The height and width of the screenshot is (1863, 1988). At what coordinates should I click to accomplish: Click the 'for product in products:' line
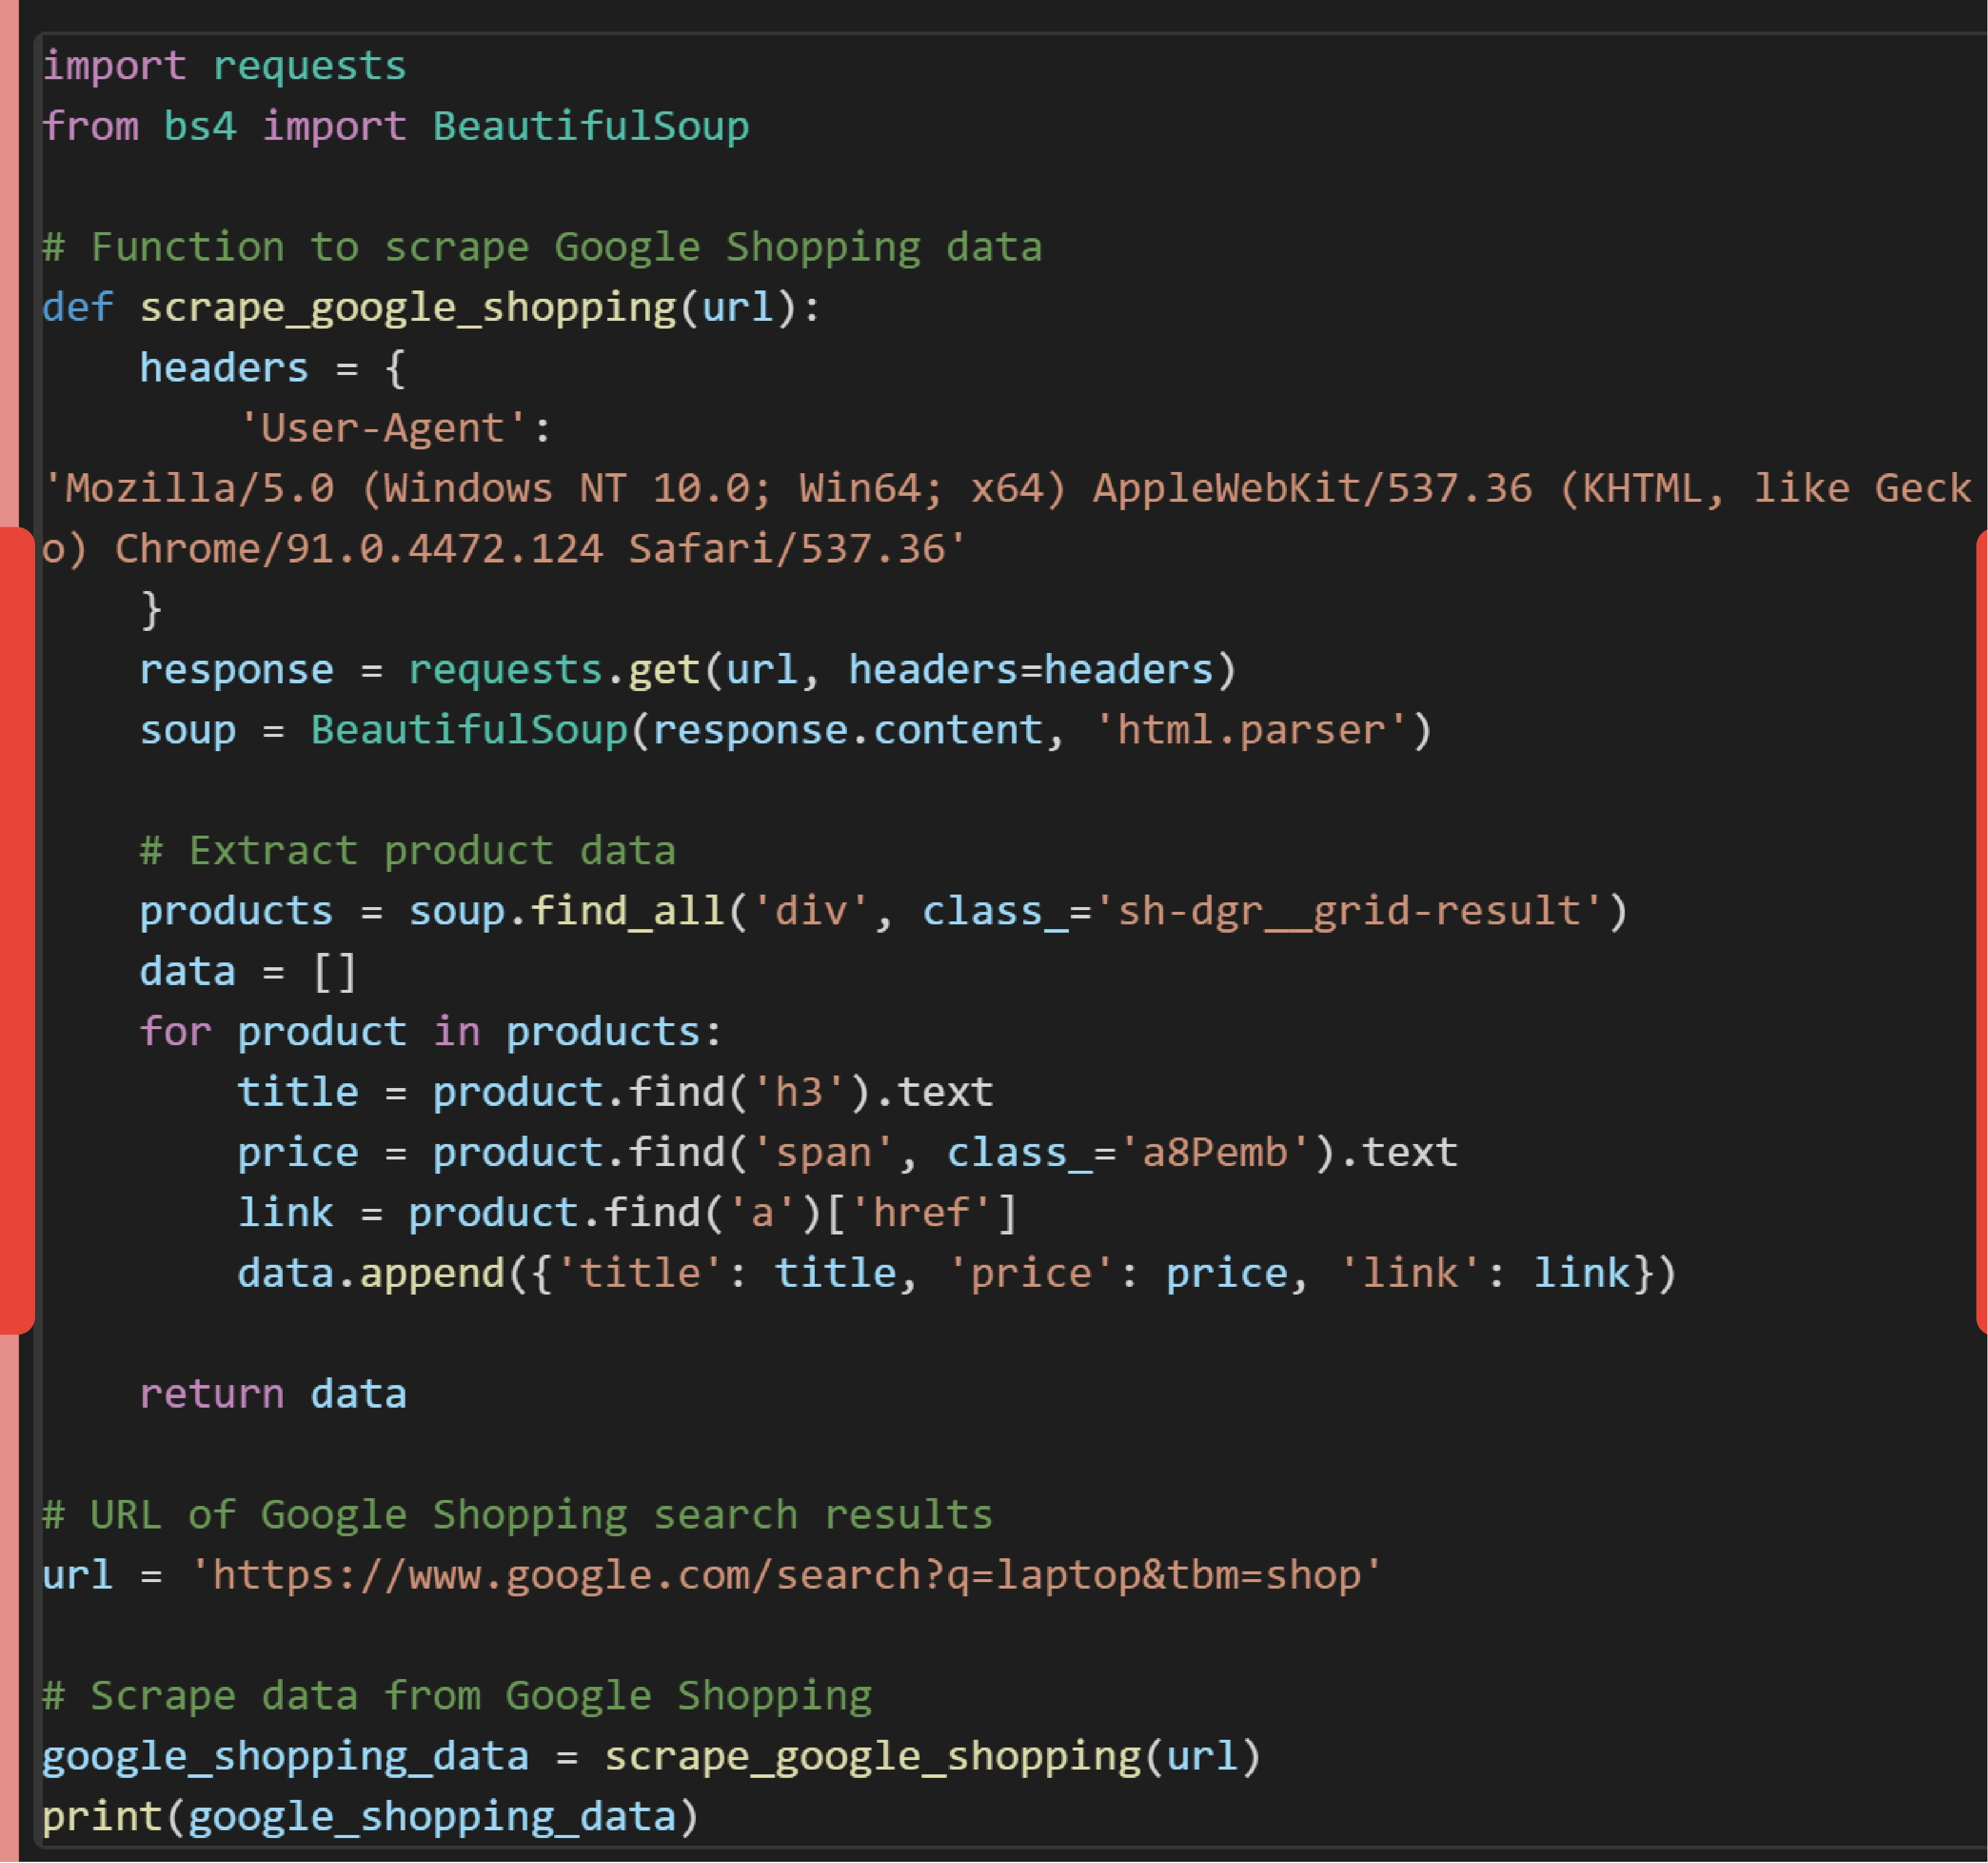430,1032
